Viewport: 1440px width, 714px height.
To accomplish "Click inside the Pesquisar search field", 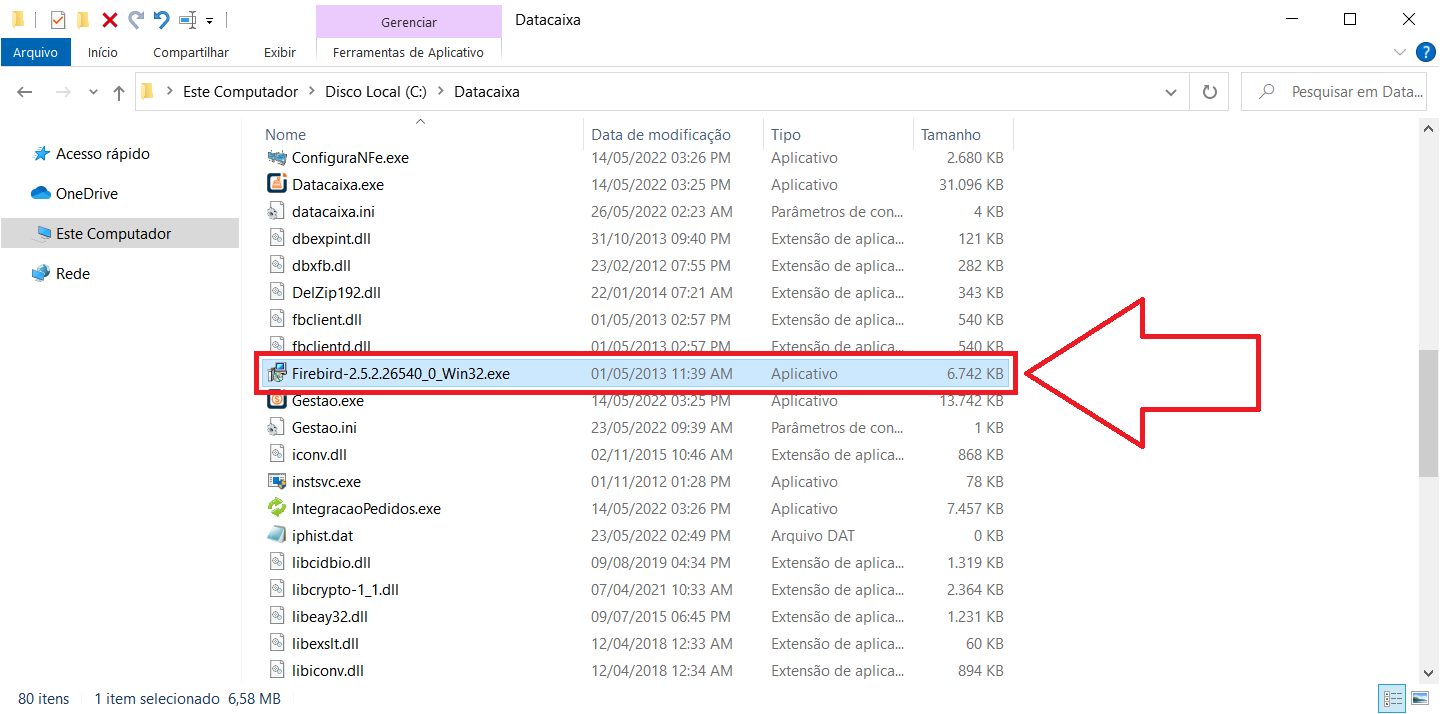I will point(1340,91).
